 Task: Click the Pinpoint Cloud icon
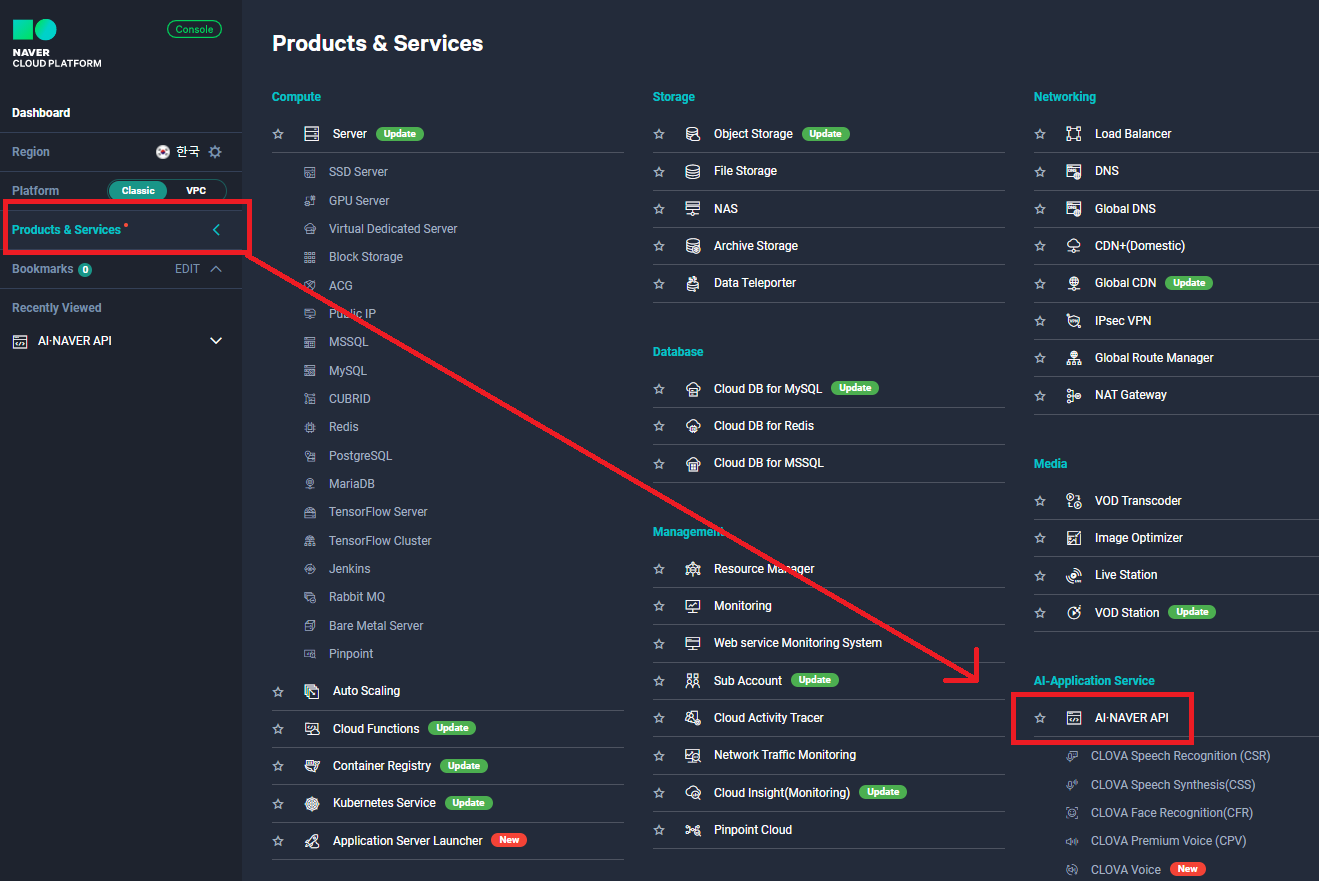point(692,830)
